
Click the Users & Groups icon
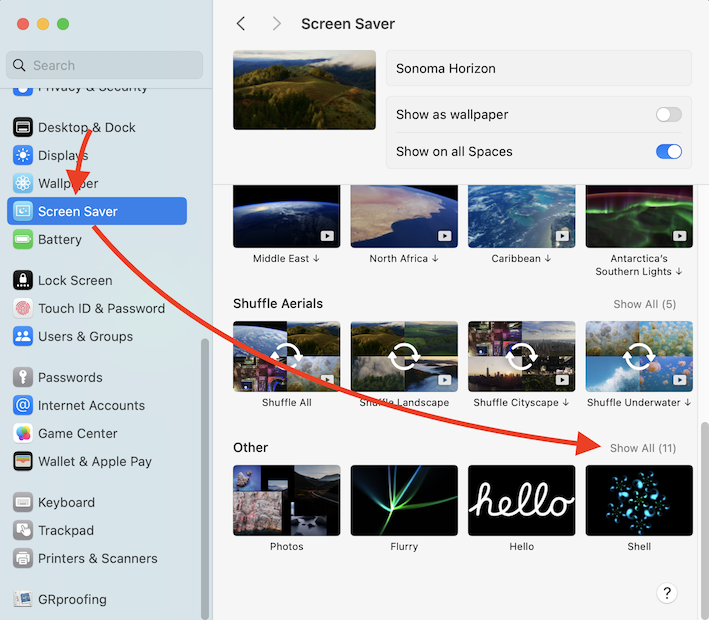click(23, 336)
